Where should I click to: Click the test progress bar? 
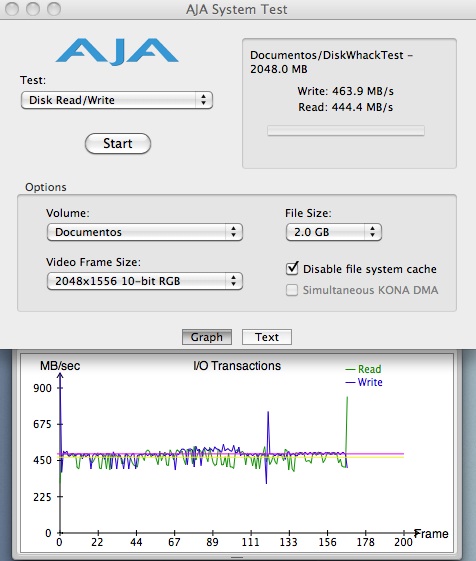[x=346, y=131]
